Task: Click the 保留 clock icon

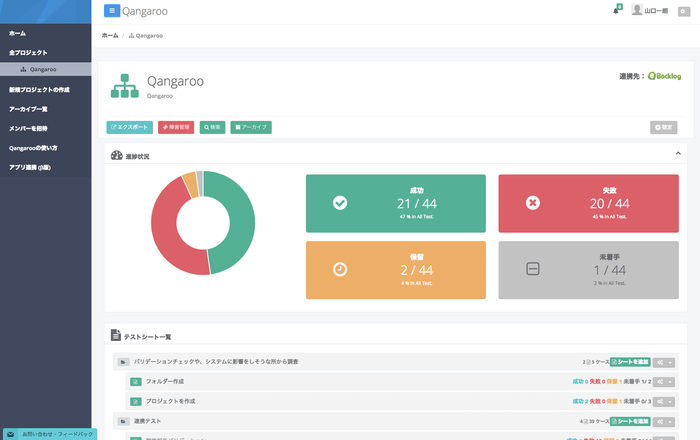Action: [340, 269]
